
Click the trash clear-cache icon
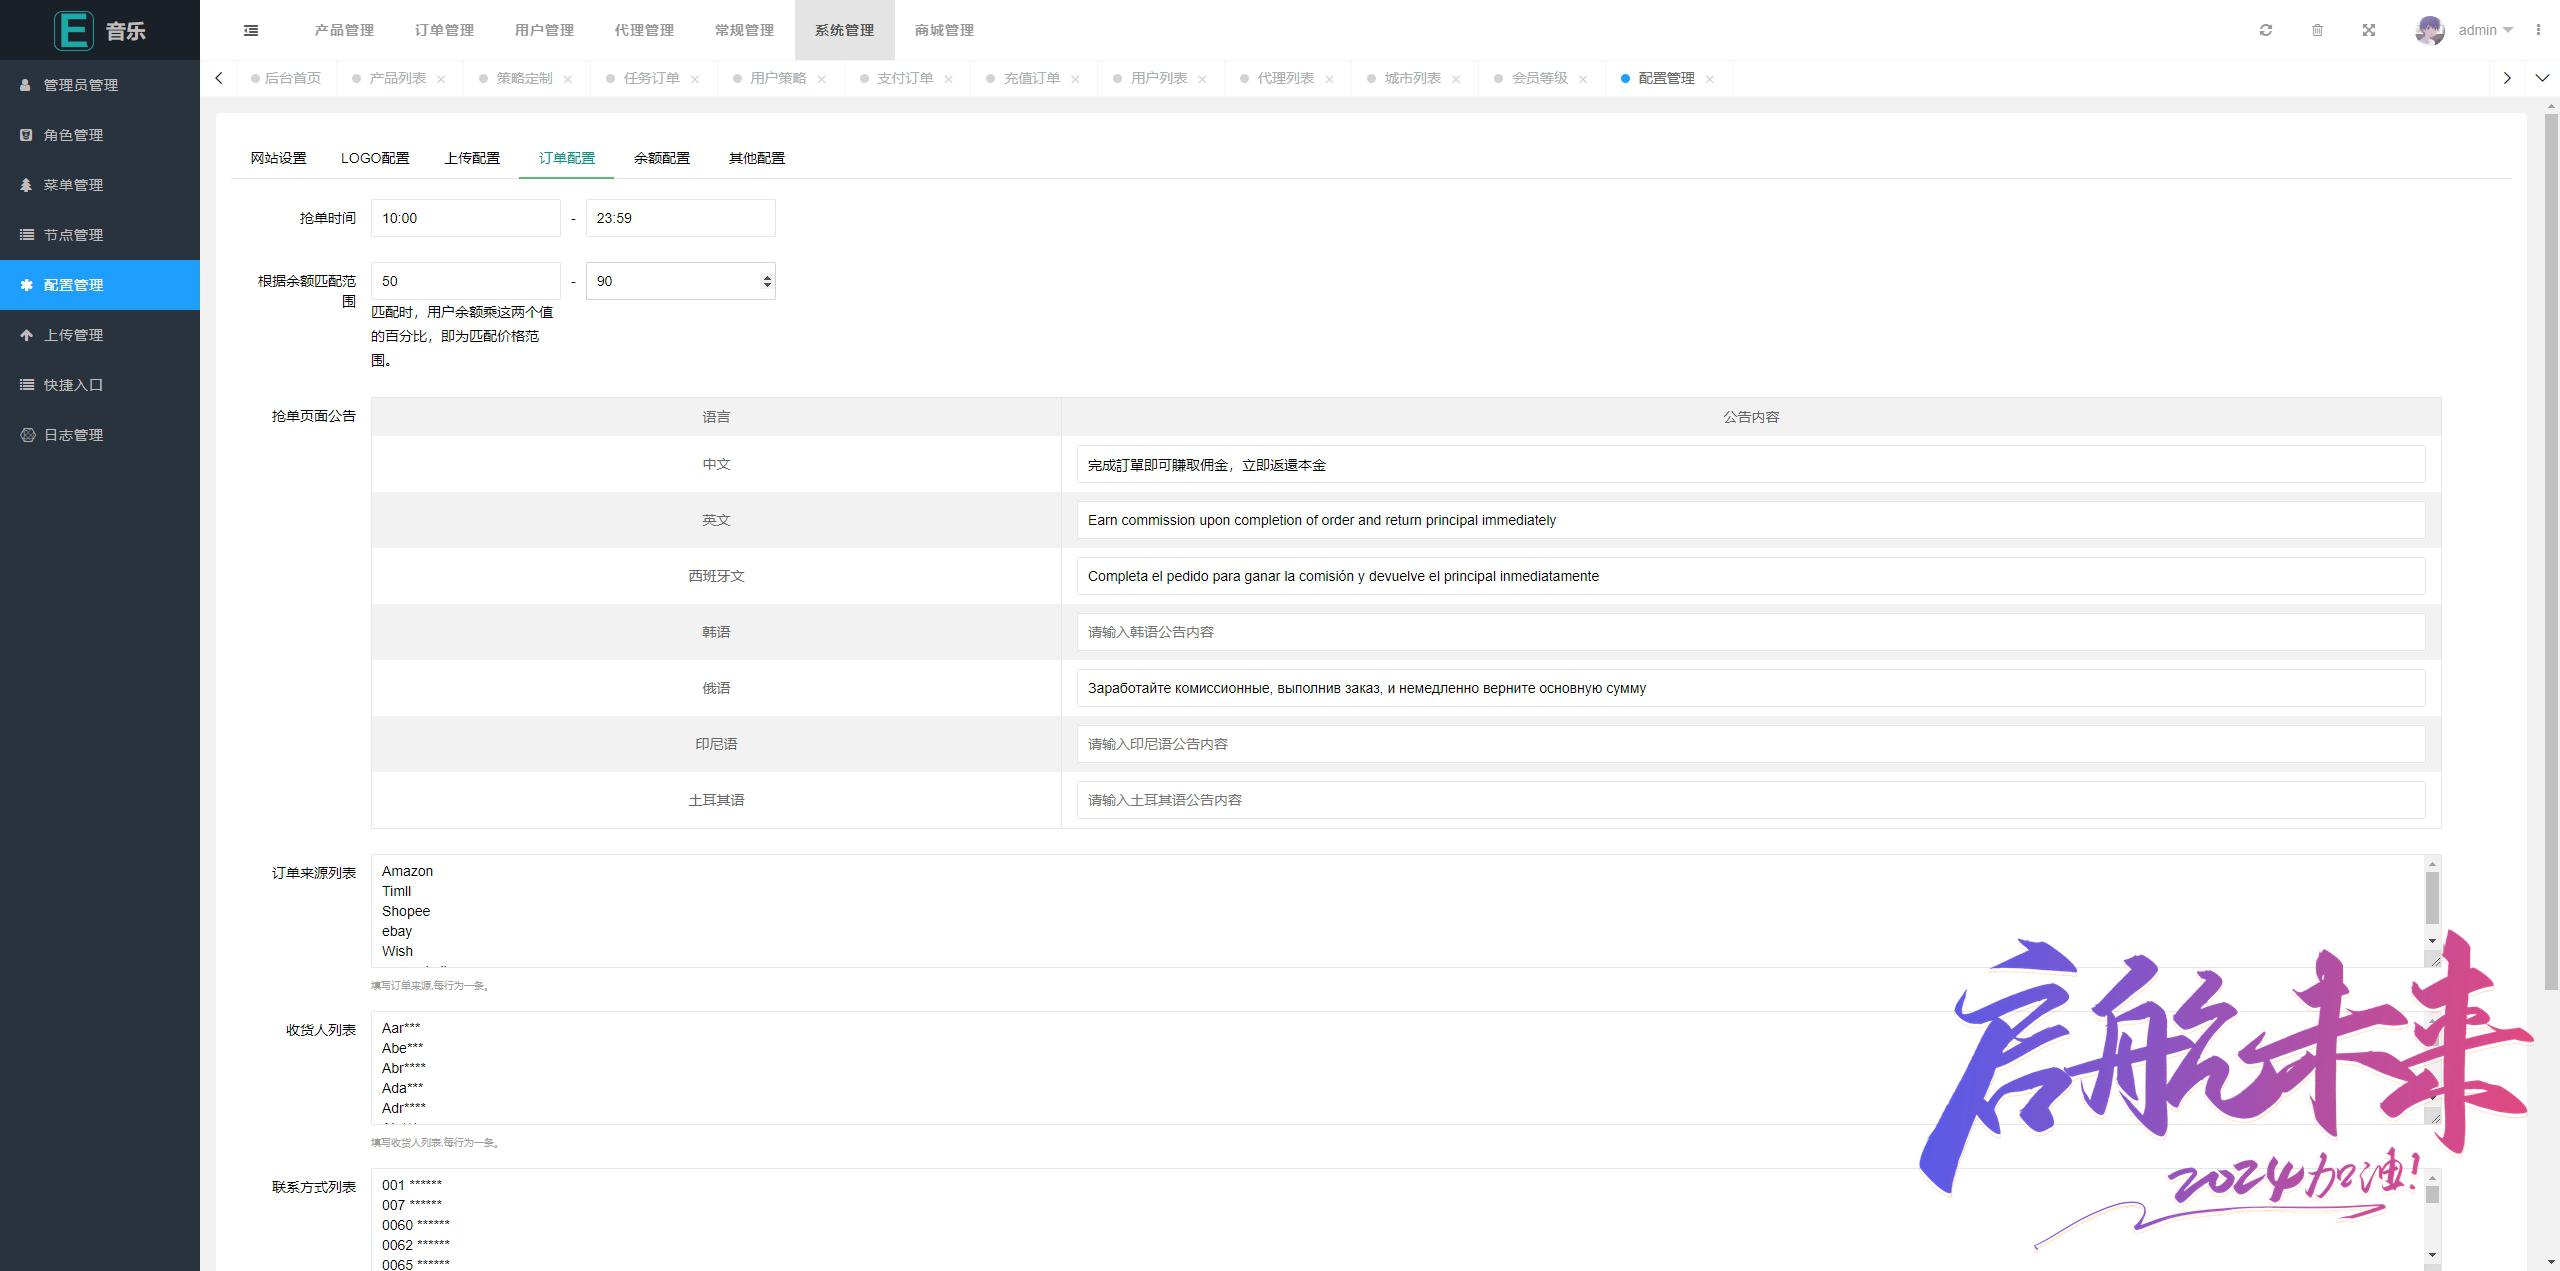click(x=2317, y=30)
